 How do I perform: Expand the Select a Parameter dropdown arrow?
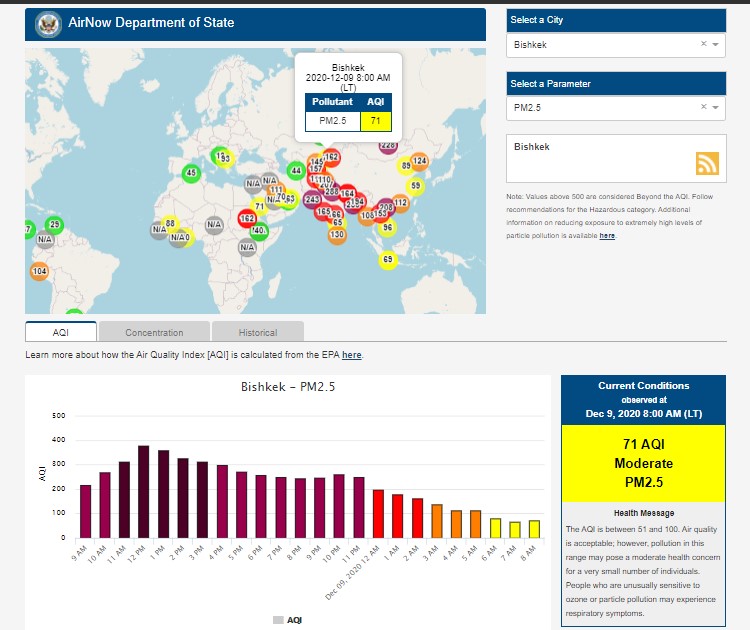716,107
